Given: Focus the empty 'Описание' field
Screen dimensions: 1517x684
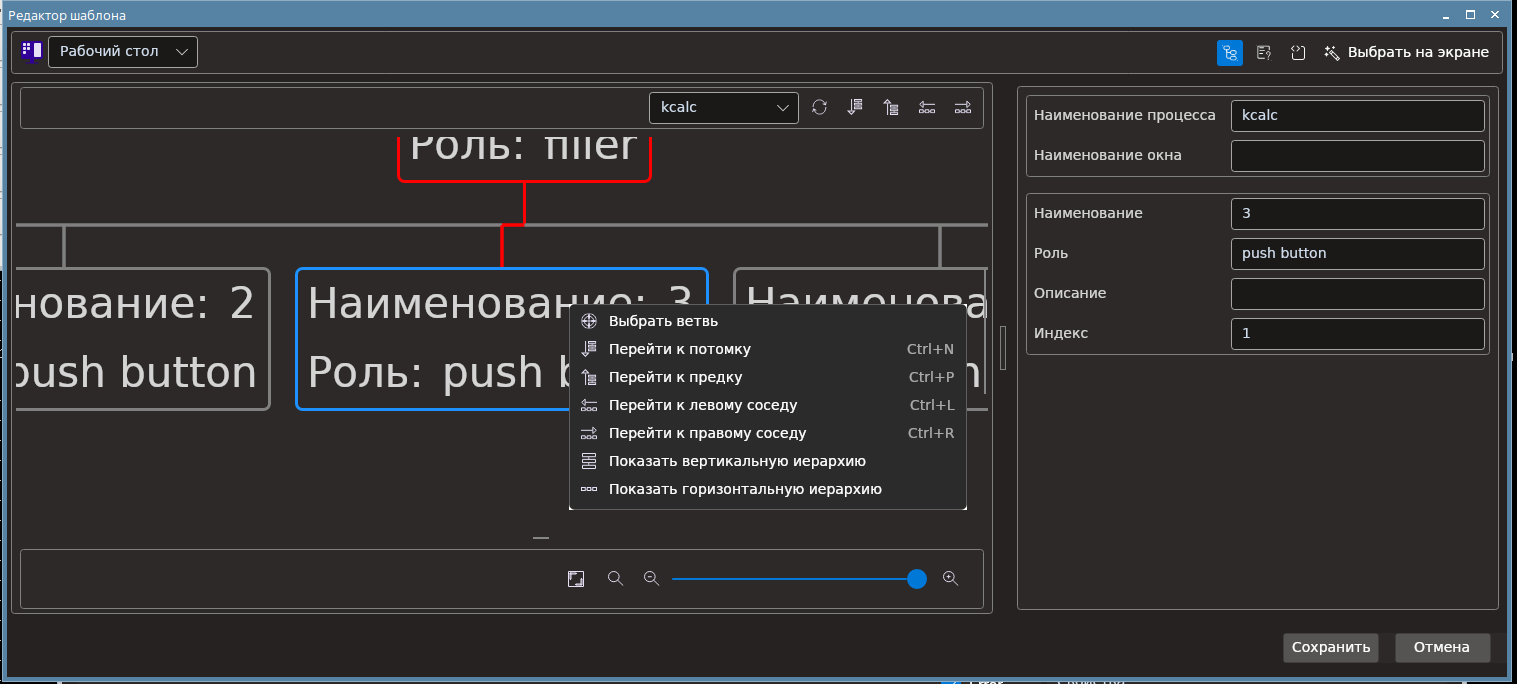Looking at the screenshot, I should pos(1358,293).
